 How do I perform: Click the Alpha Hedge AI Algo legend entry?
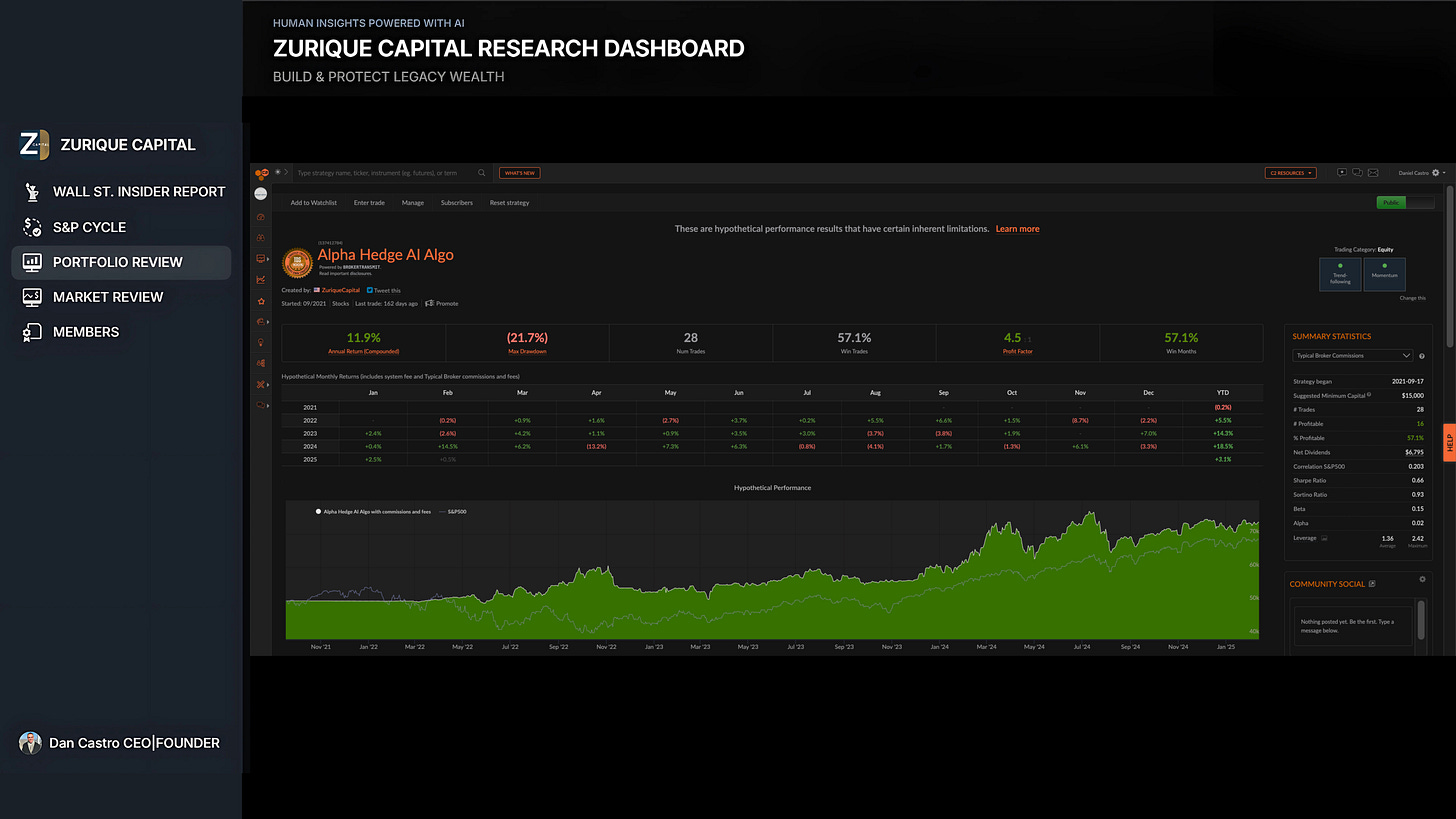(373, 511)
